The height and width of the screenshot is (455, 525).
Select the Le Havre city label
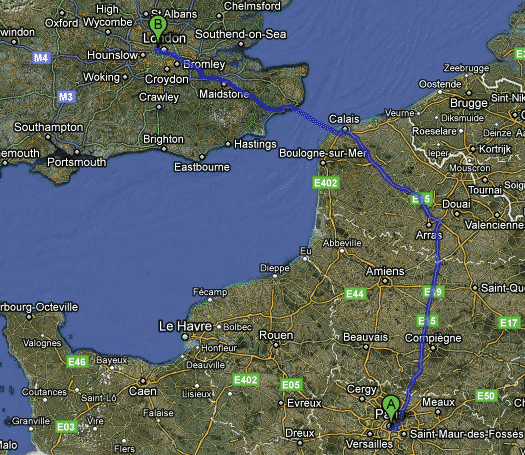(185, 326)
